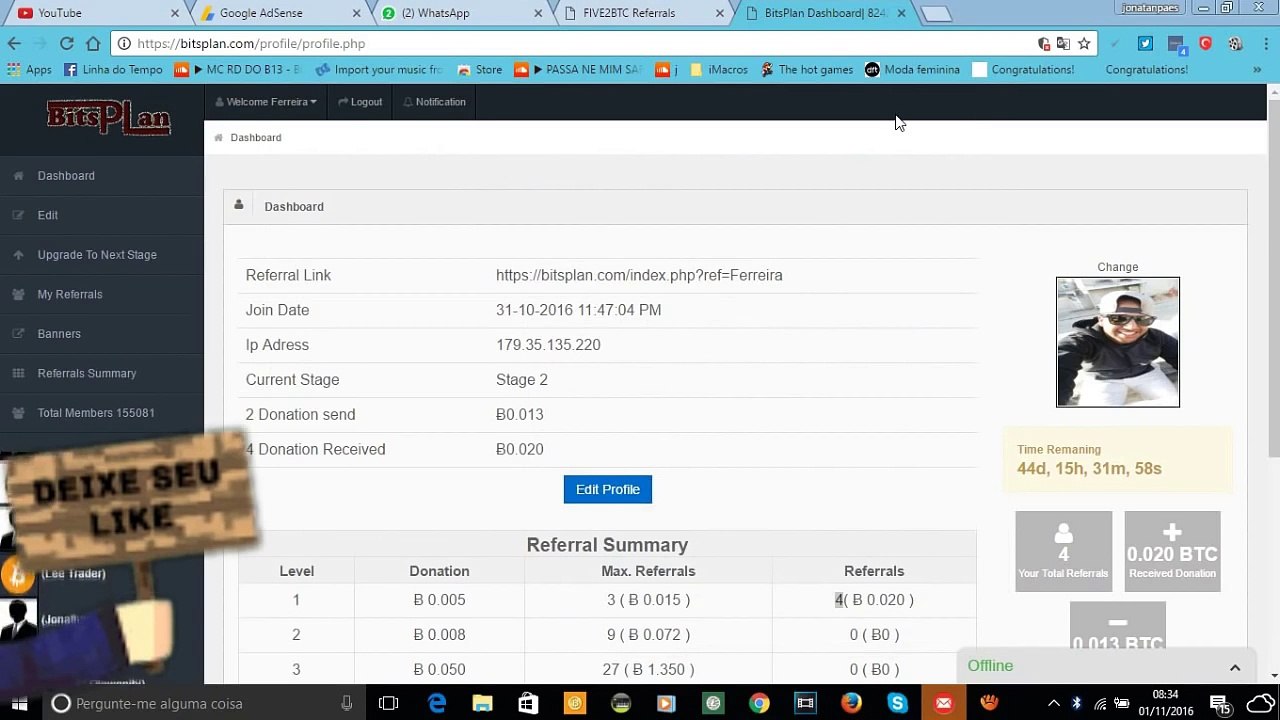The image size is (1280, 720).
Task: Open the iMacros bookmarks folder
Action: [x=719, y=70]
